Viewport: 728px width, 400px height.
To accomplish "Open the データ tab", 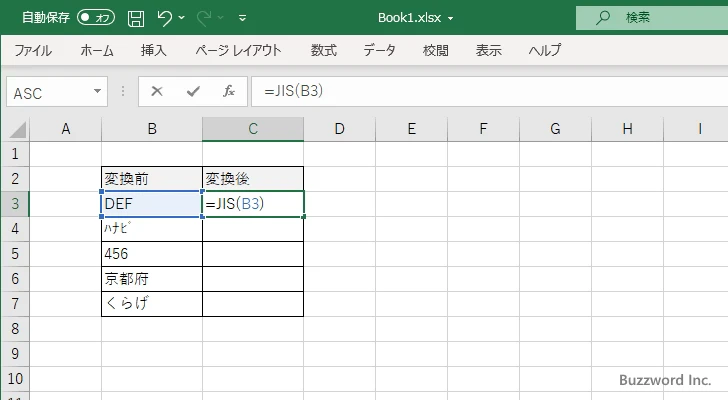I will tap(379, 50).
